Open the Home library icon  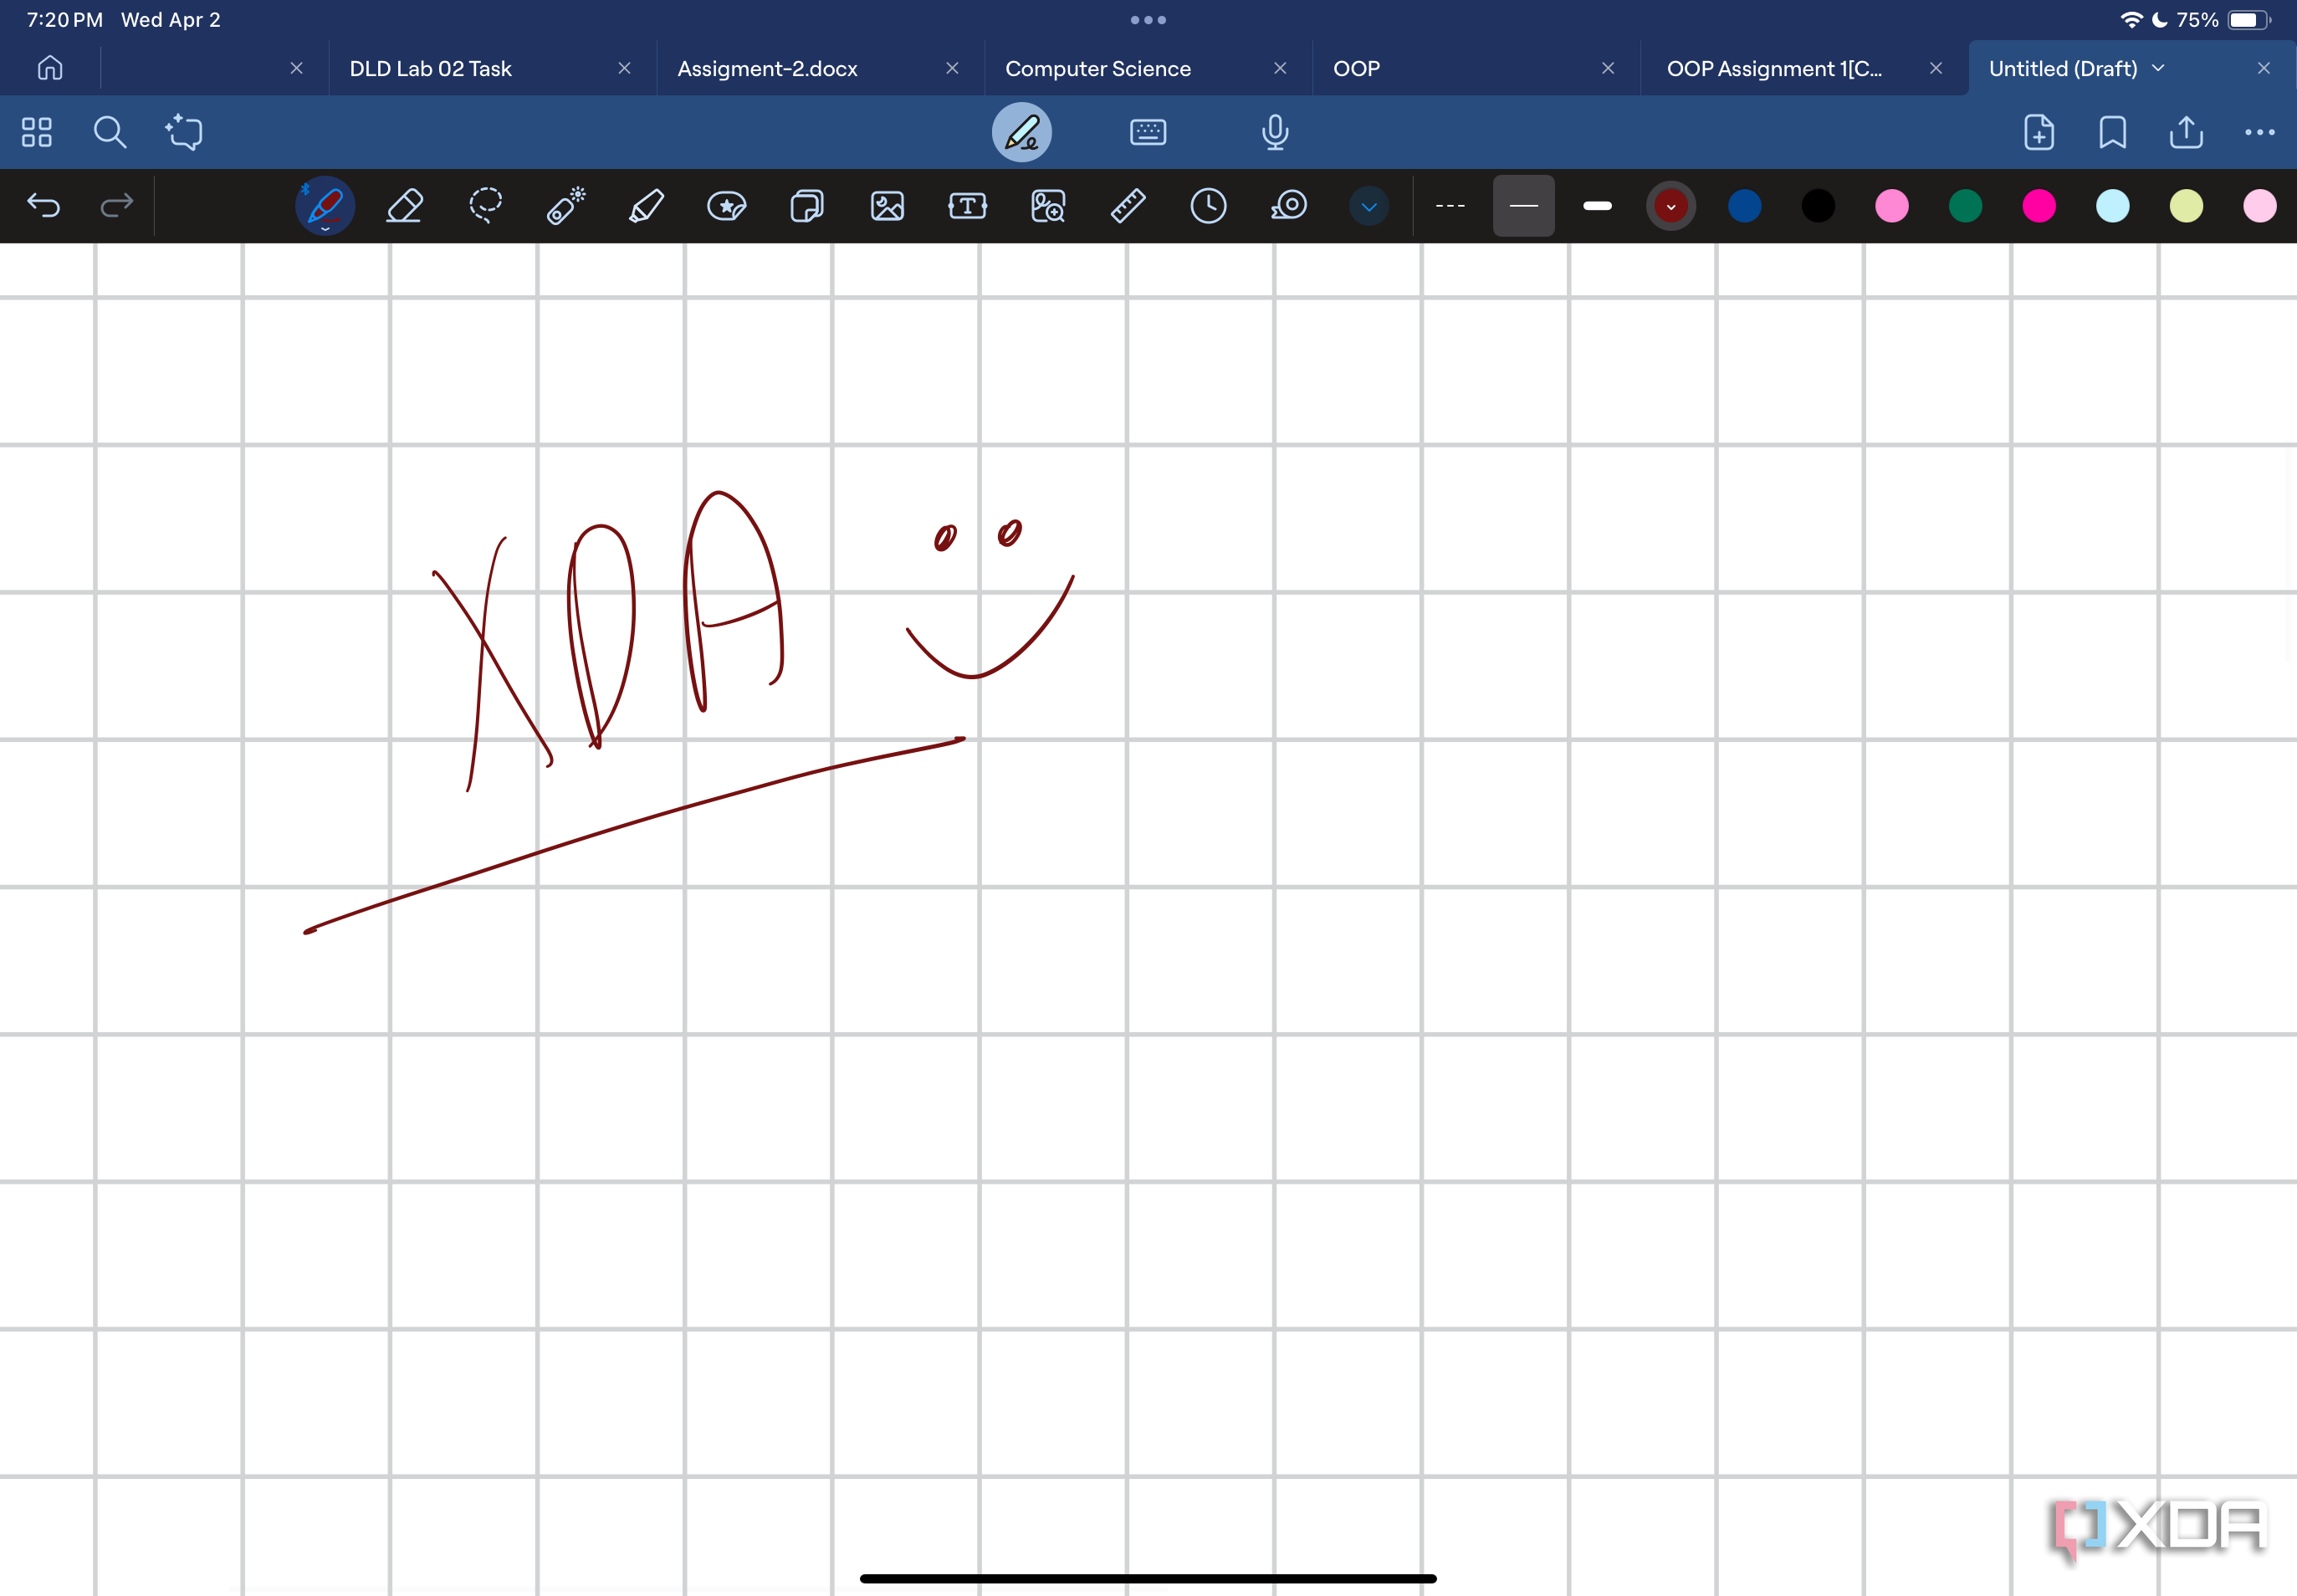[x=50, y=68]
